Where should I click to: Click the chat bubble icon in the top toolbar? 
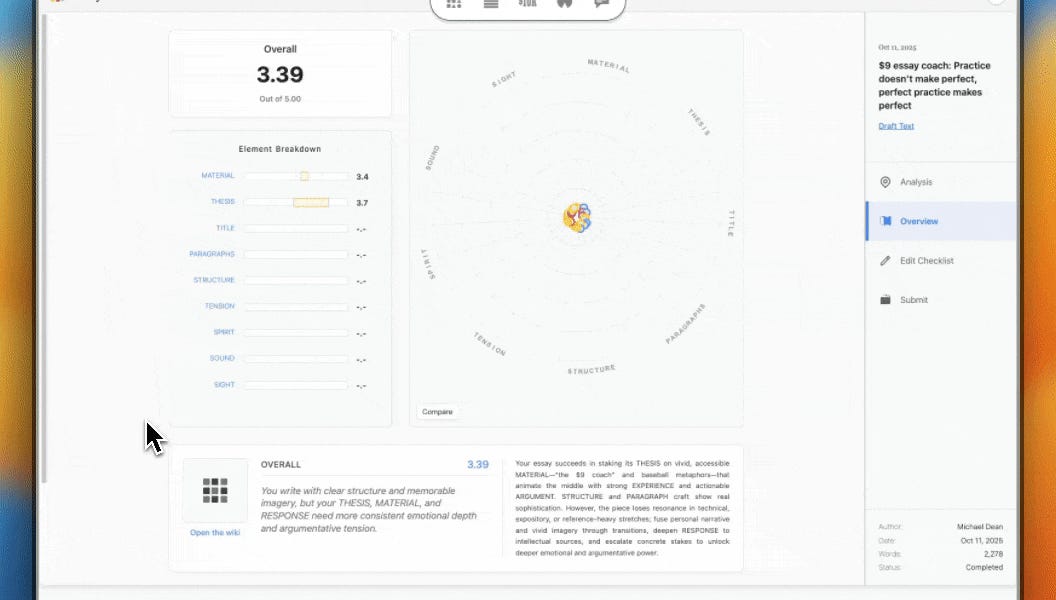pos(601,3)
